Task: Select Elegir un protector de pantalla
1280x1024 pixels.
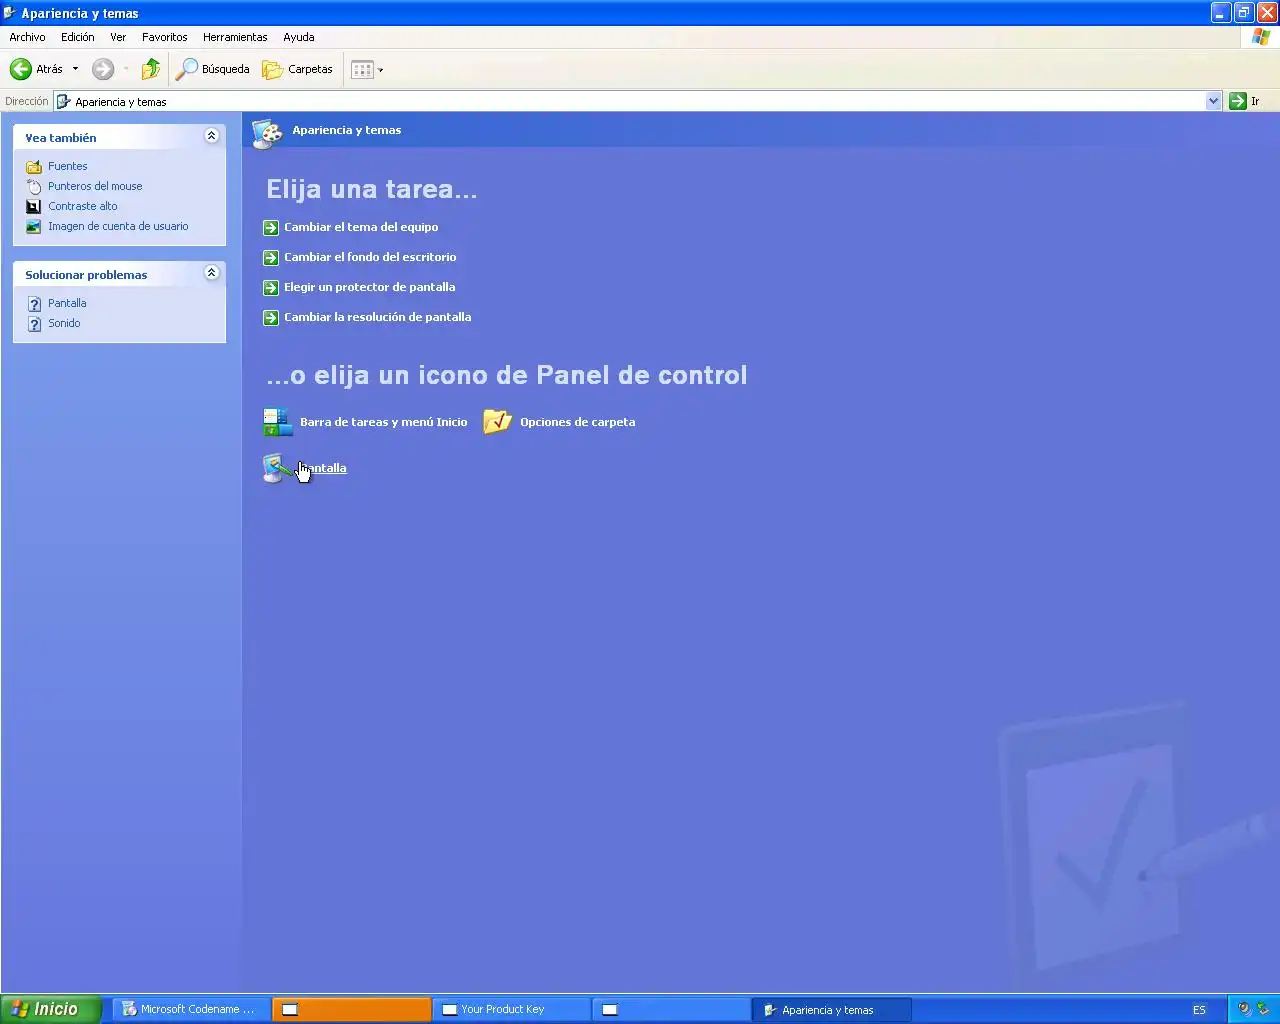Action: 369,287
